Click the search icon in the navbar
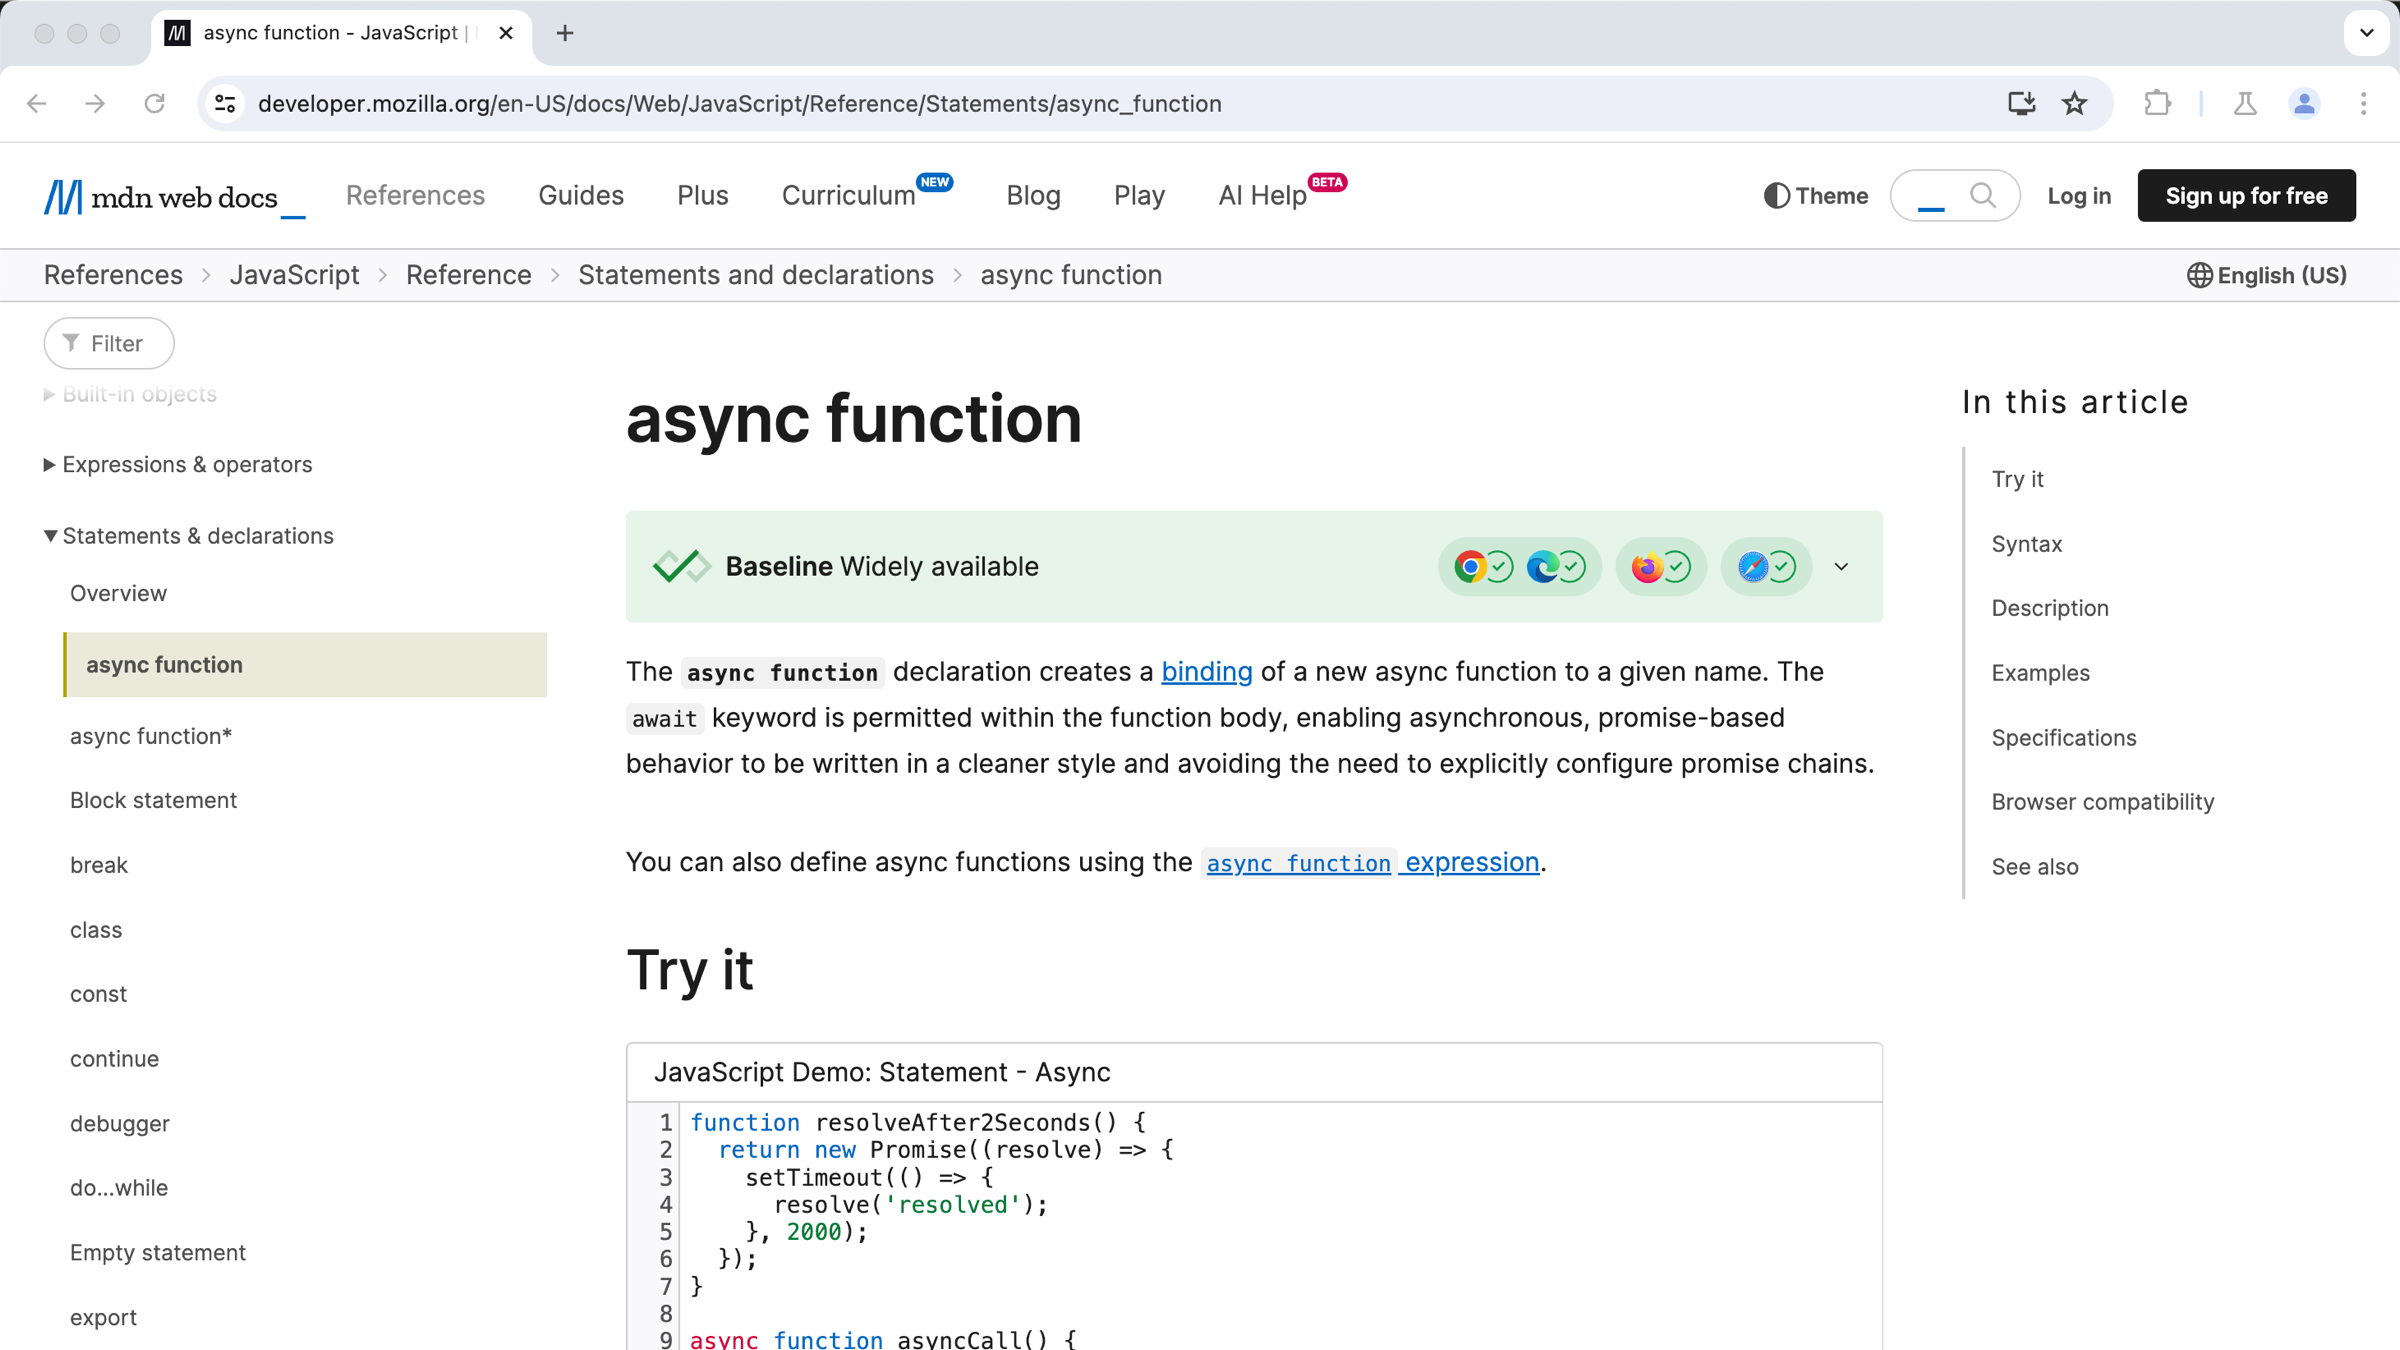Image resolution: width=2400 pixels, height=1350 pixels. (x=1985, y=195)
